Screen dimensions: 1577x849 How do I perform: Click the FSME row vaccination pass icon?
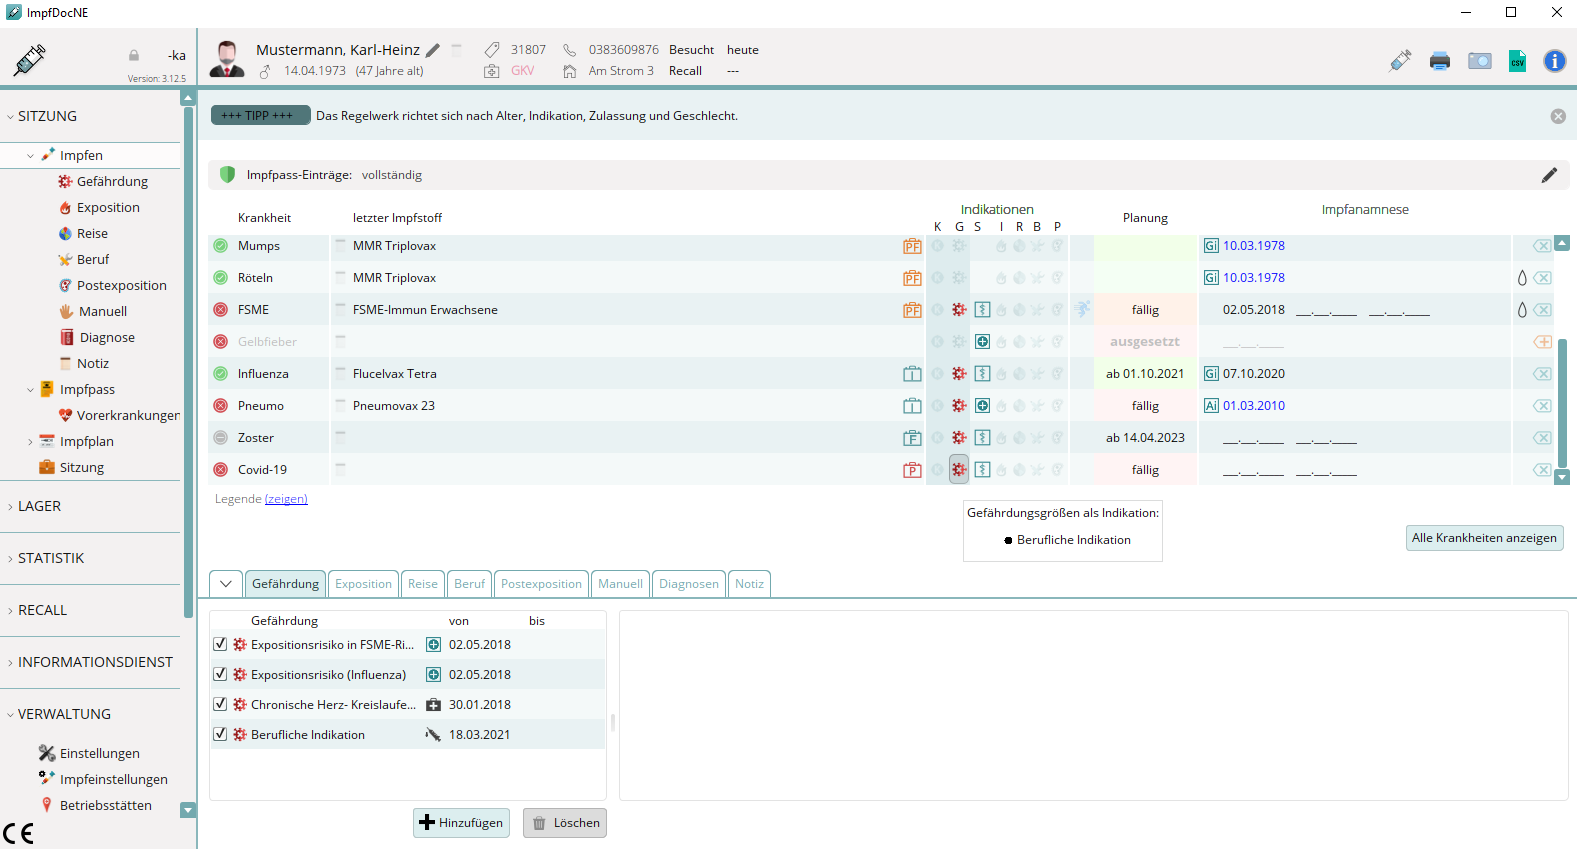click(912, 310)
